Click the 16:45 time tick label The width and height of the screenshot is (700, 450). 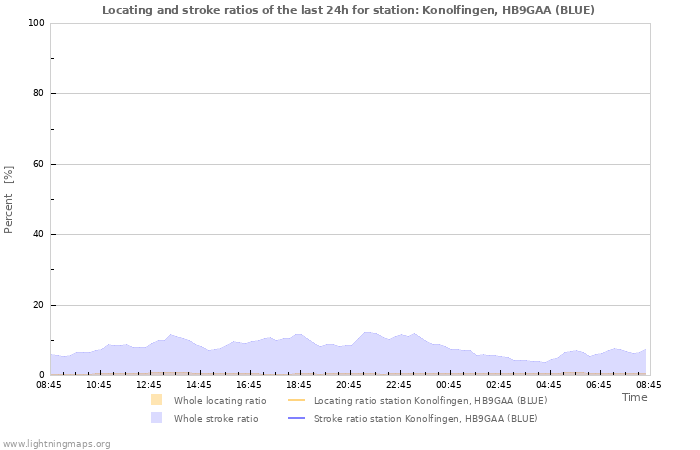[x=249, y=384]
